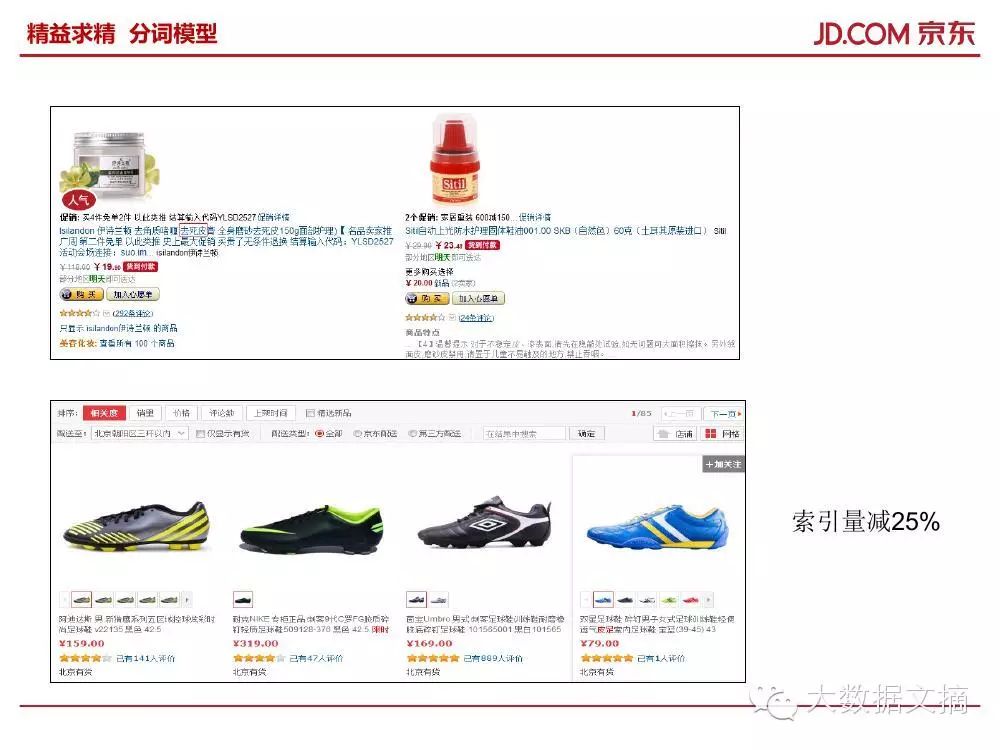
Task: Open the 292条评论 reviews link
Action: (133, 313)
